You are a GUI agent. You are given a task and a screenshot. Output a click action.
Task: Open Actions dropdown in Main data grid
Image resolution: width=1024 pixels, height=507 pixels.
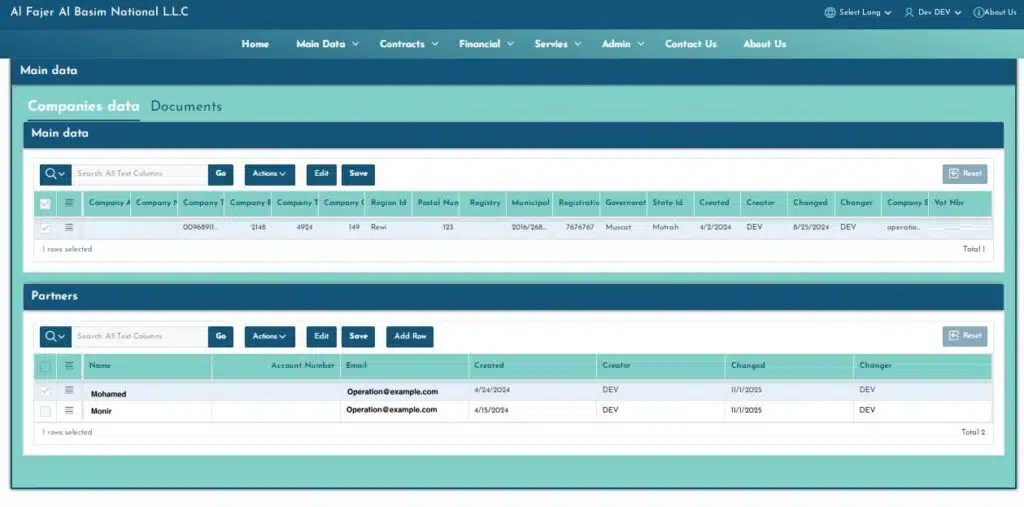click(270, 174)
